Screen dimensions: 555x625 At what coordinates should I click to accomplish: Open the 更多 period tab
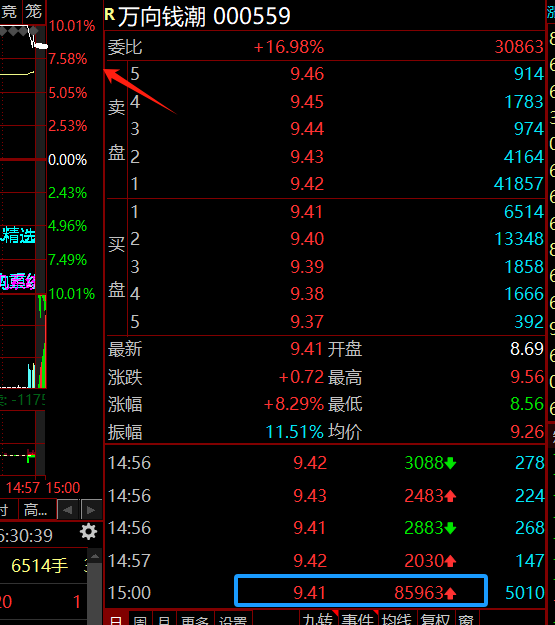point(195,620)
